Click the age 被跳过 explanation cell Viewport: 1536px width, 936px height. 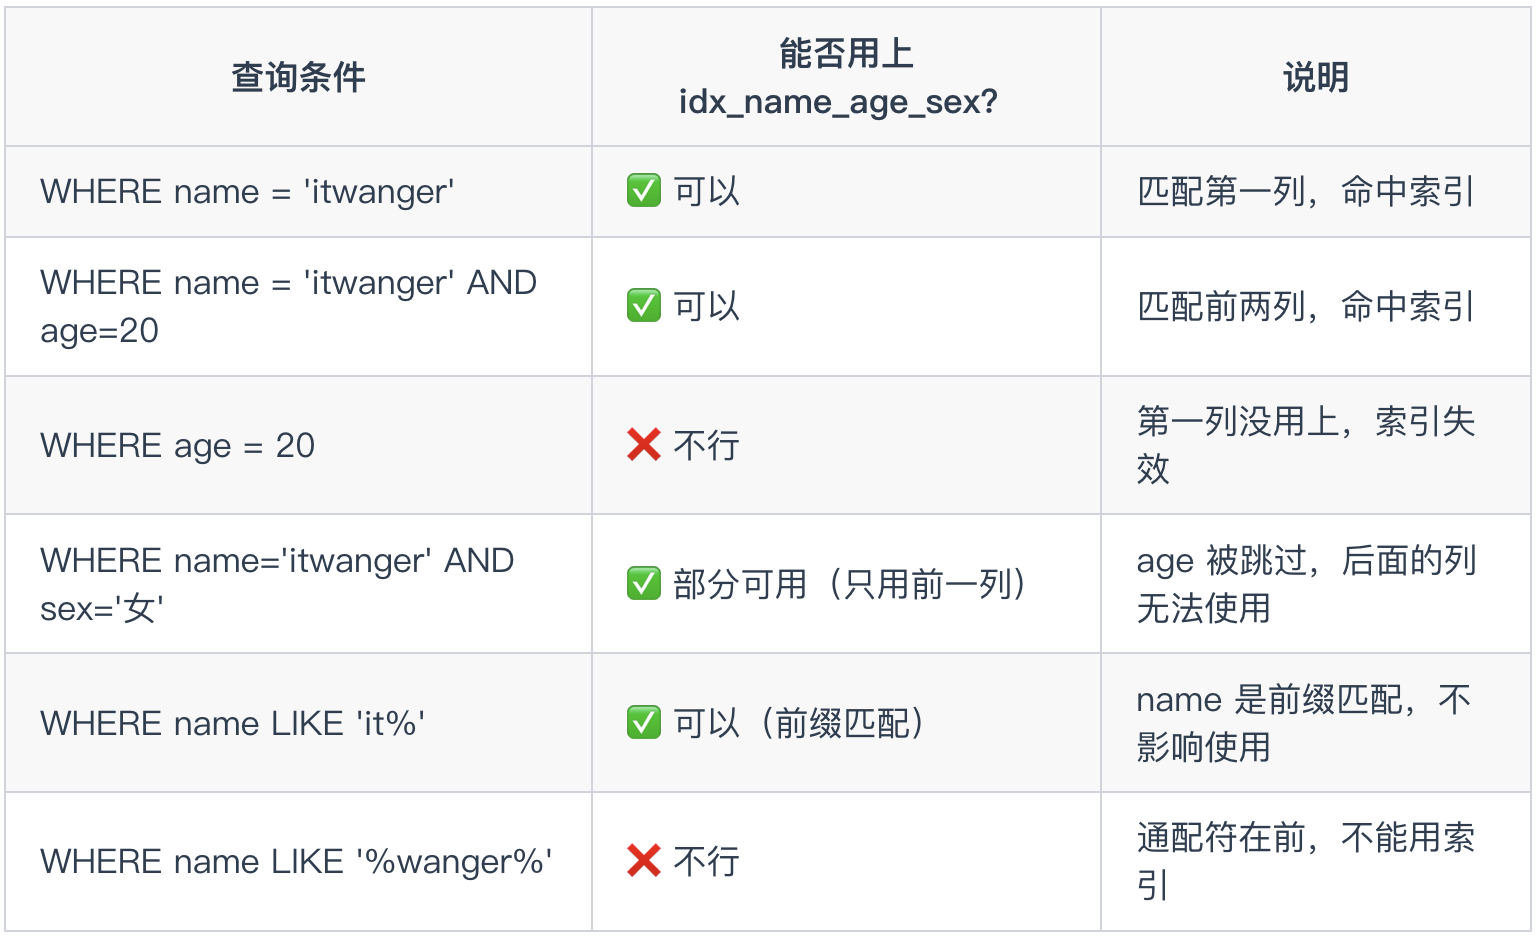[x=1305, y=584]
